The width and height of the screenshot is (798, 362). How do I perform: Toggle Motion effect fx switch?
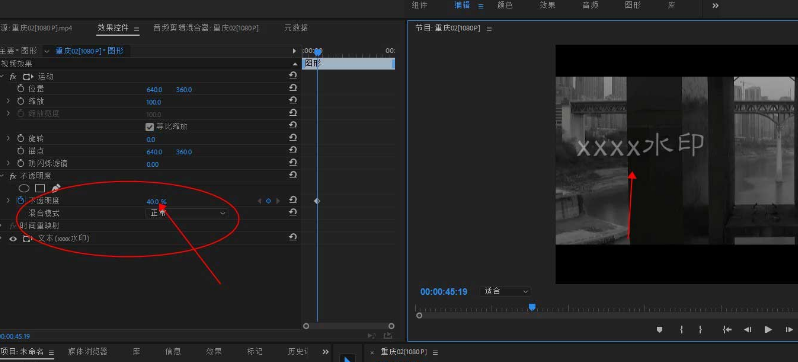13,77
